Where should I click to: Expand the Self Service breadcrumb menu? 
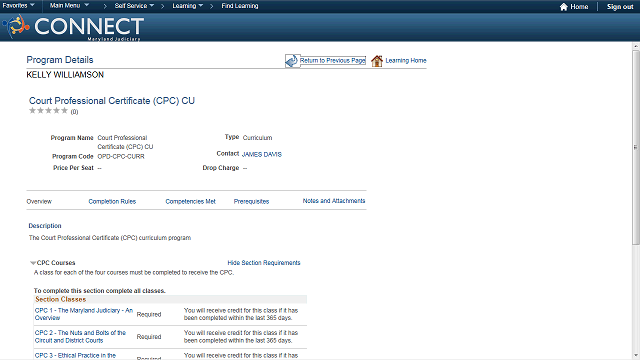coord(134,6)
